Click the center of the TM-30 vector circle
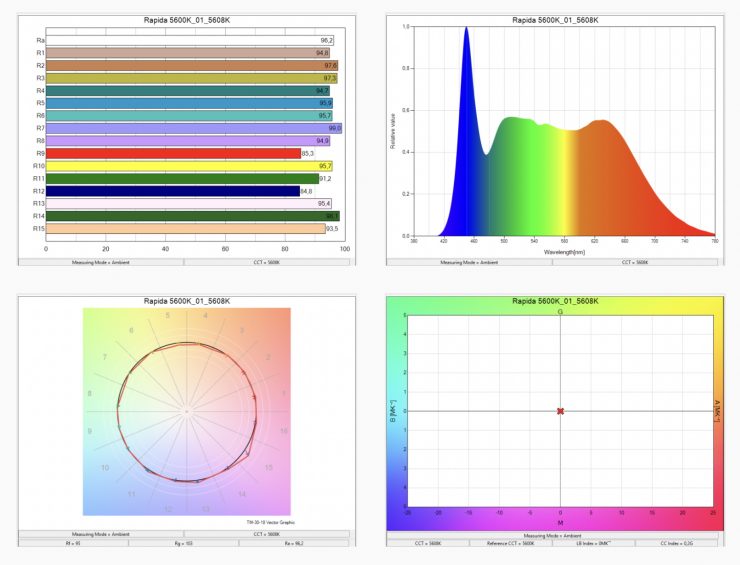The height and width of the screenshot is (565, 740). click(x=186, y=411)
